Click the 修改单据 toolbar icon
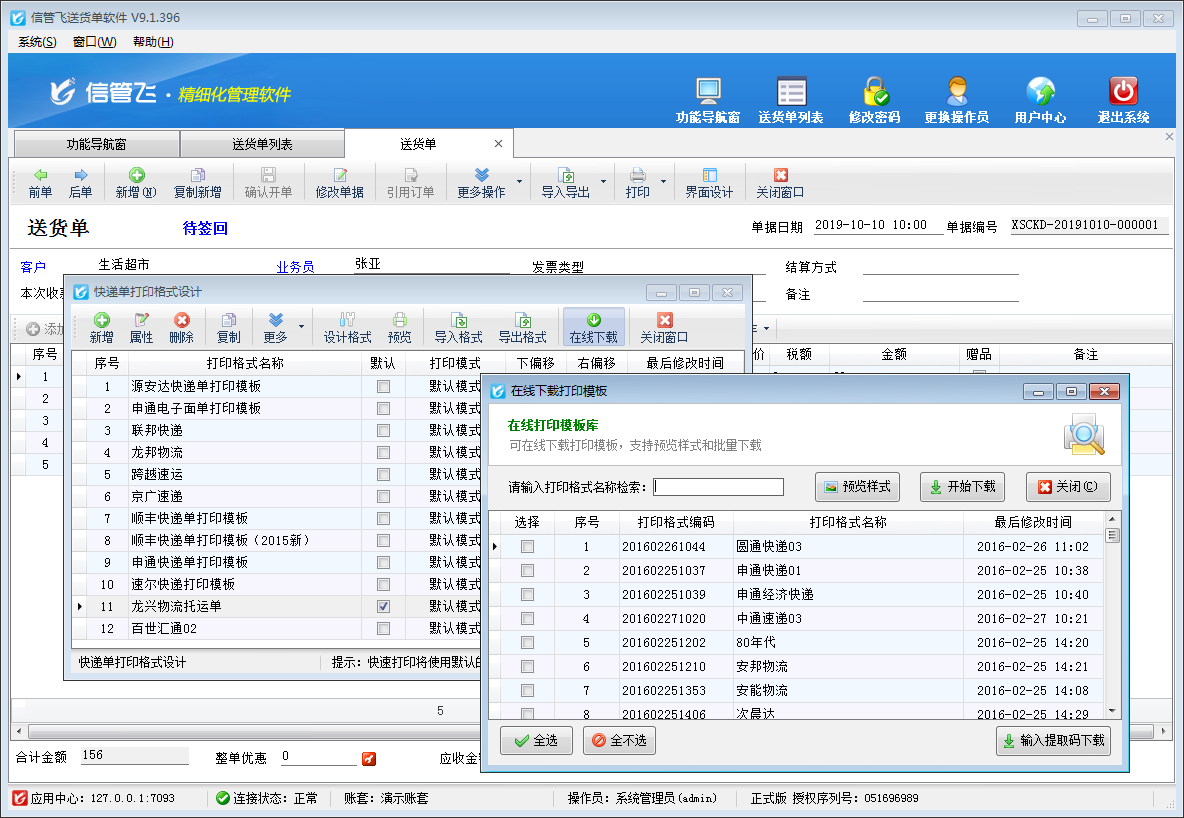 pos(340,183)
